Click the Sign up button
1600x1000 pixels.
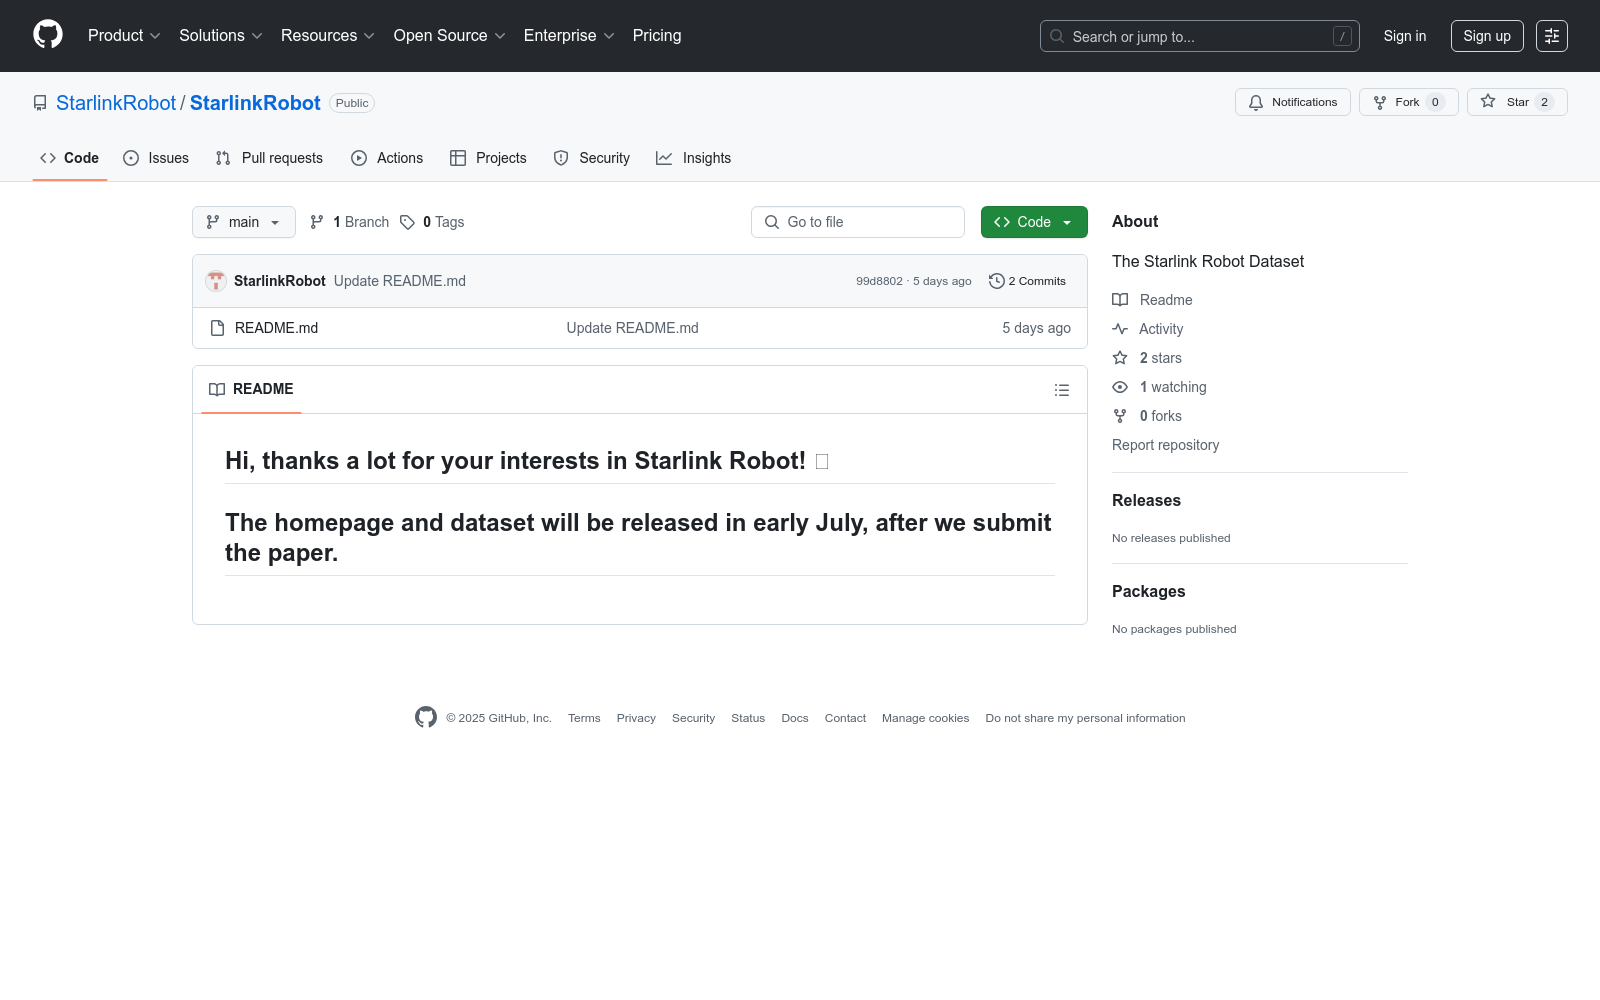tap(1487, 36)
